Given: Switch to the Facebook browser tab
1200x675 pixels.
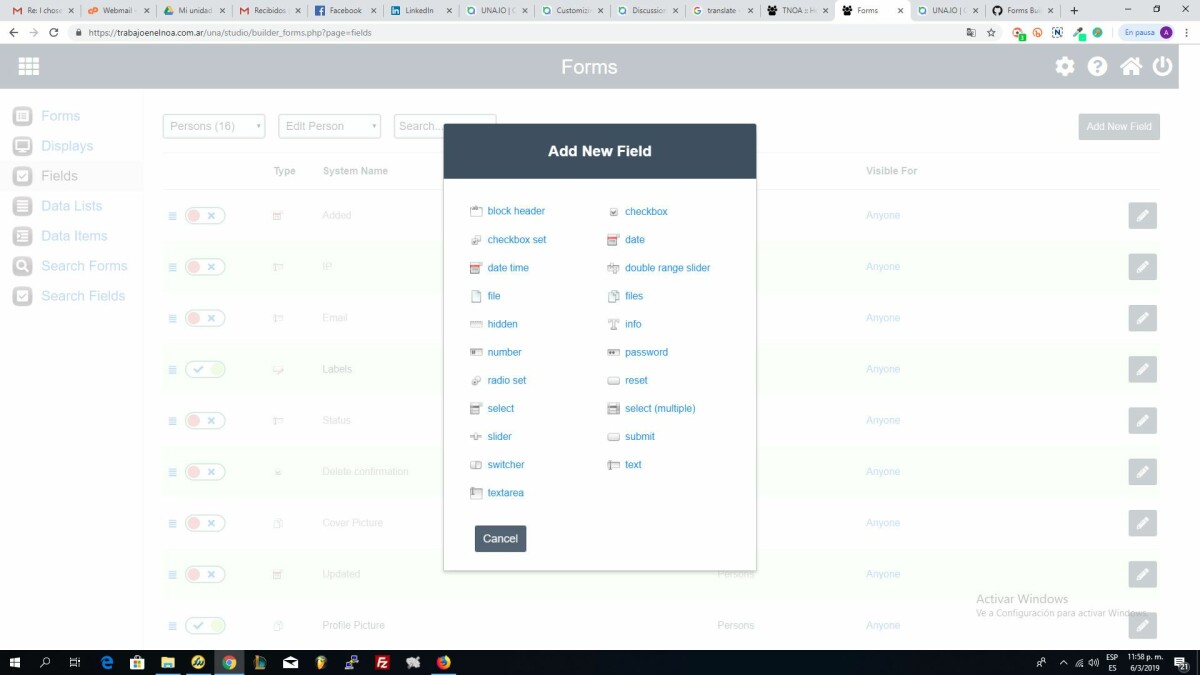Looking at the screenshot, I should (x=344, y=10).
